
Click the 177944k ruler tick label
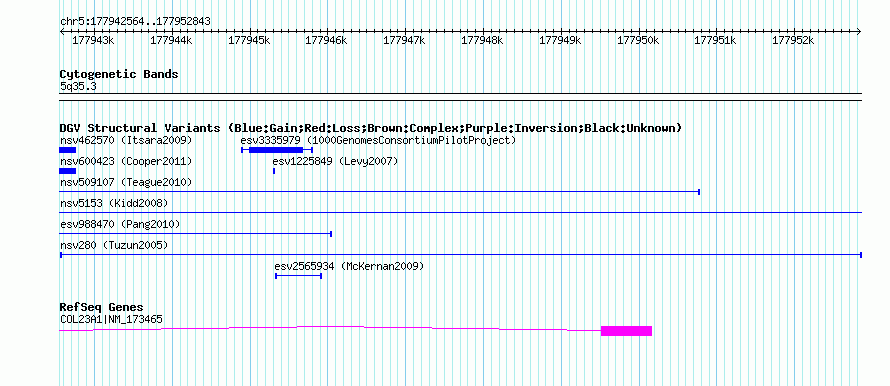pyautogui.click(x=171, y=40)
